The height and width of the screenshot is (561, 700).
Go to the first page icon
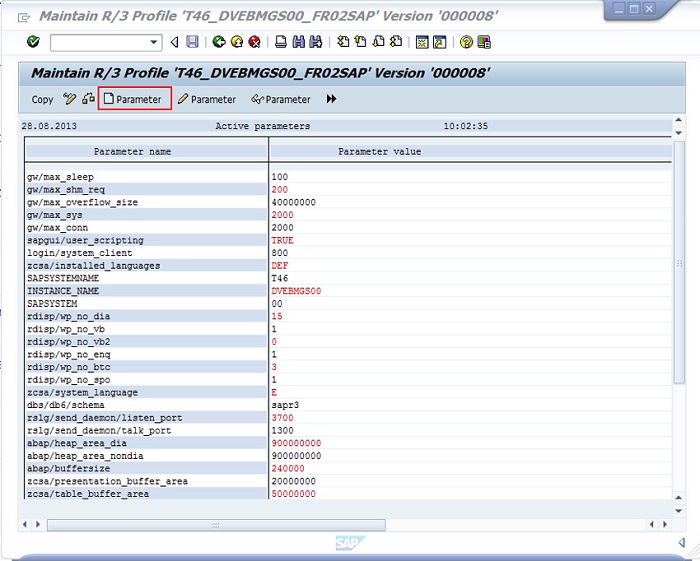[x=344, y=42]
